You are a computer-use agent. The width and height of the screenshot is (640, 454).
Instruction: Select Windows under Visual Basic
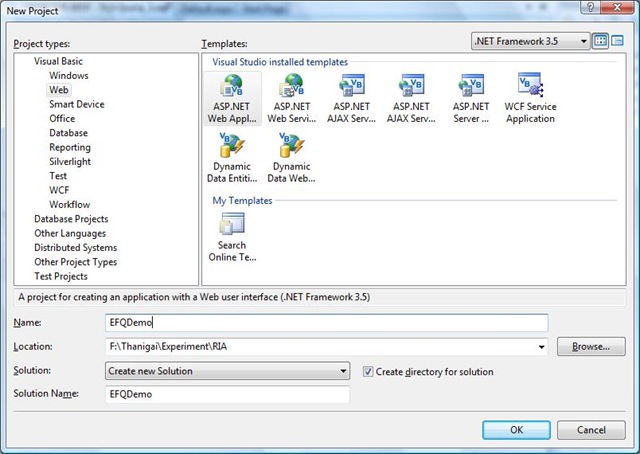(x=69, y=76)
